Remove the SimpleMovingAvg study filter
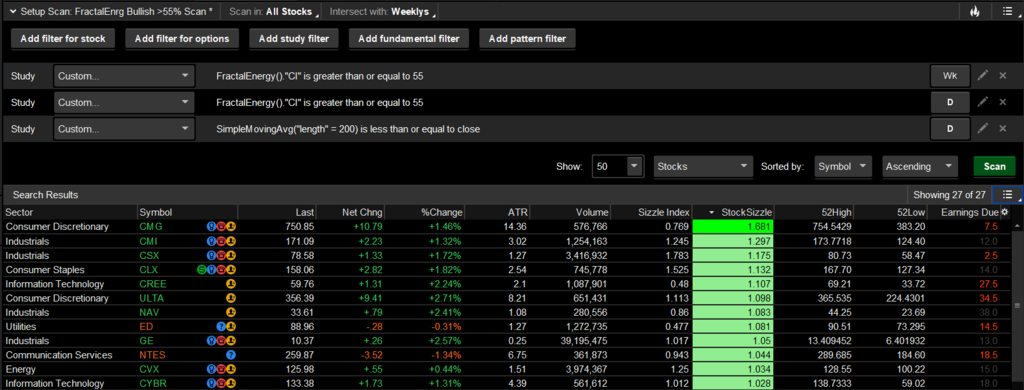The image size is (1024, 390). (x=1002, y=129)
